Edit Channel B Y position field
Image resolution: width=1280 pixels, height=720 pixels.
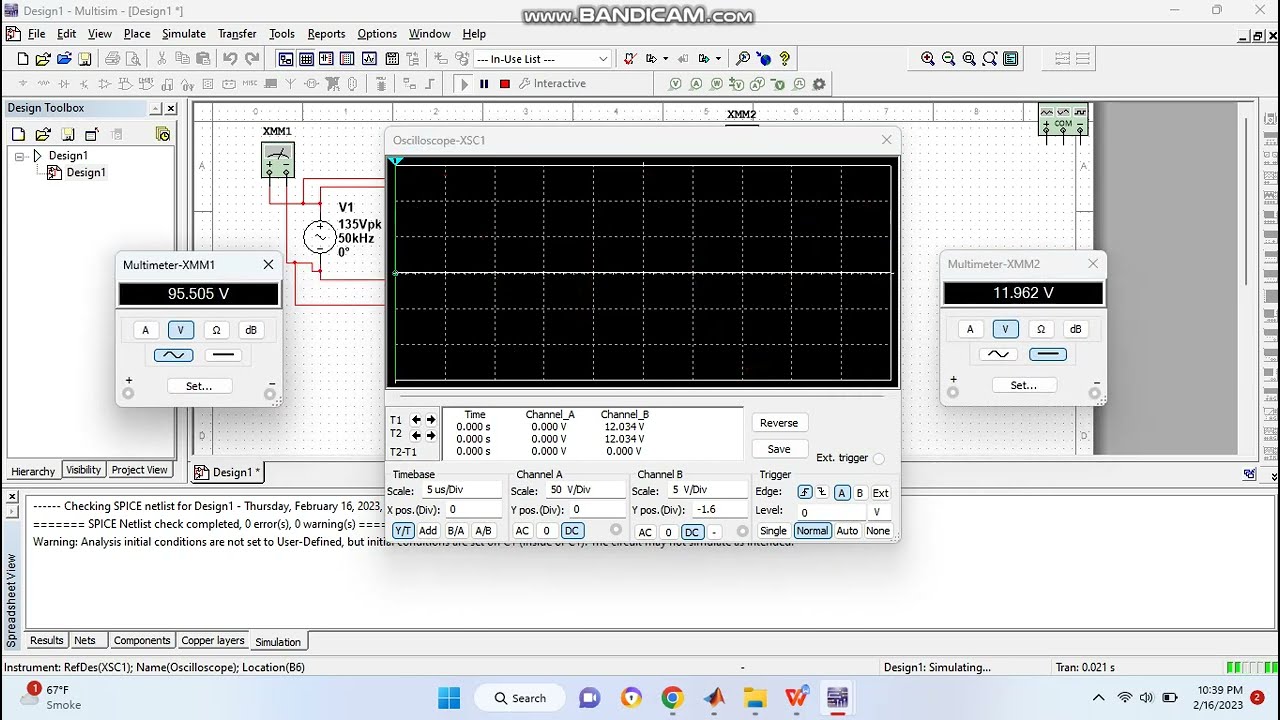(x=721, y=509)
